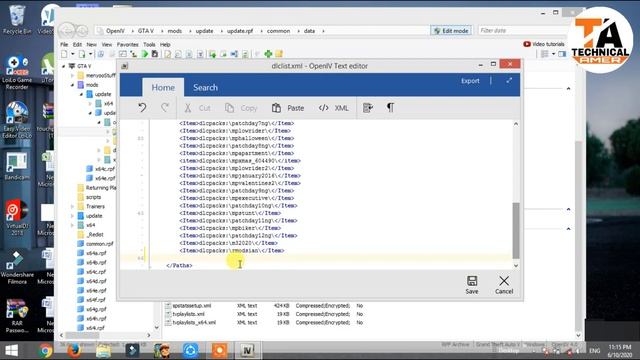This screenshot has height=360, width=640.
Task: Place cursor in the mpbiker line
Action: pyautogui.click(x=230, y=228)
